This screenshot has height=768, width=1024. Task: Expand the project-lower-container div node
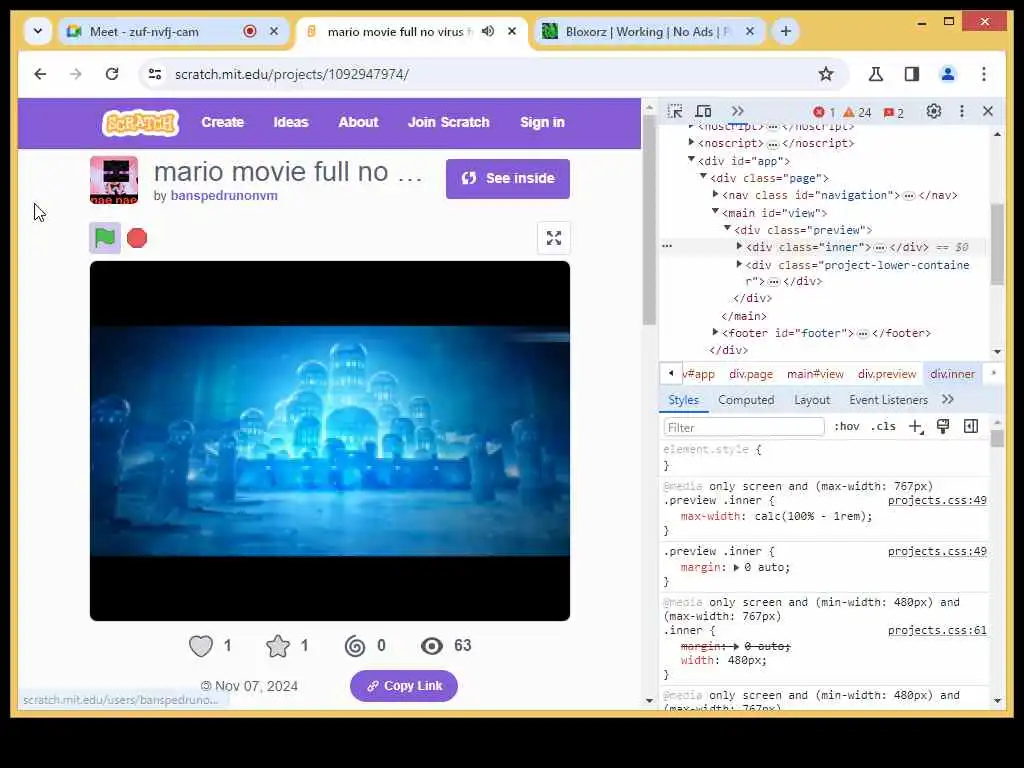(739, 264)
